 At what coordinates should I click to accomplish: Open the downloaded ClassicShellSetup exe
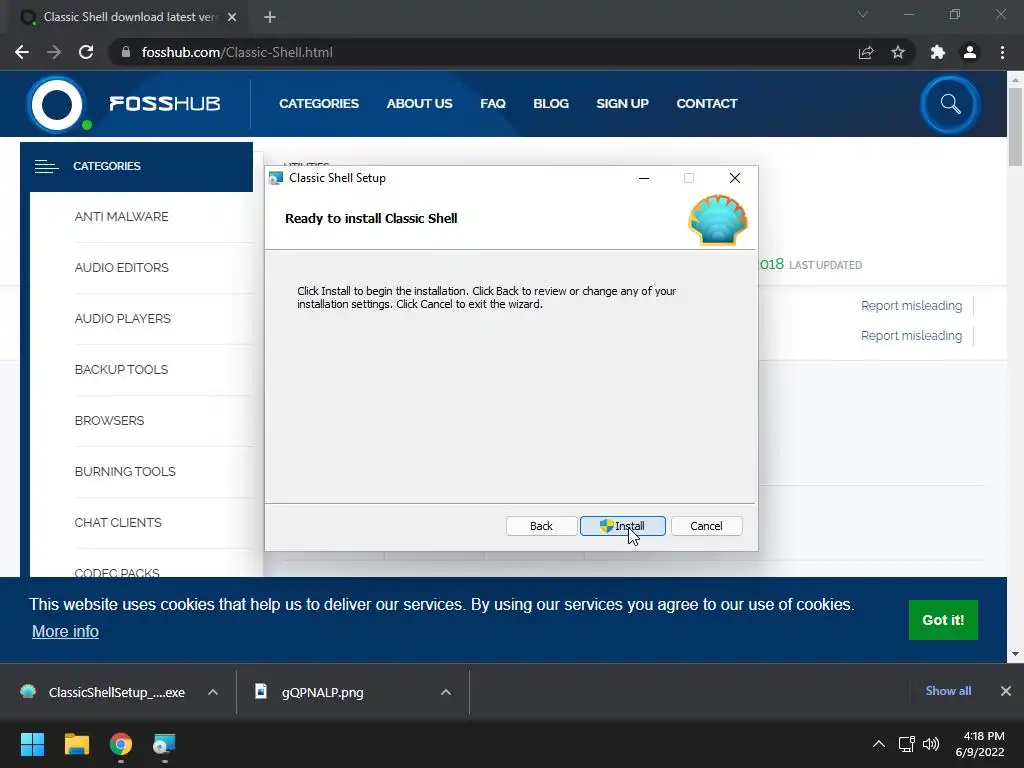click(x=103, y=692)
